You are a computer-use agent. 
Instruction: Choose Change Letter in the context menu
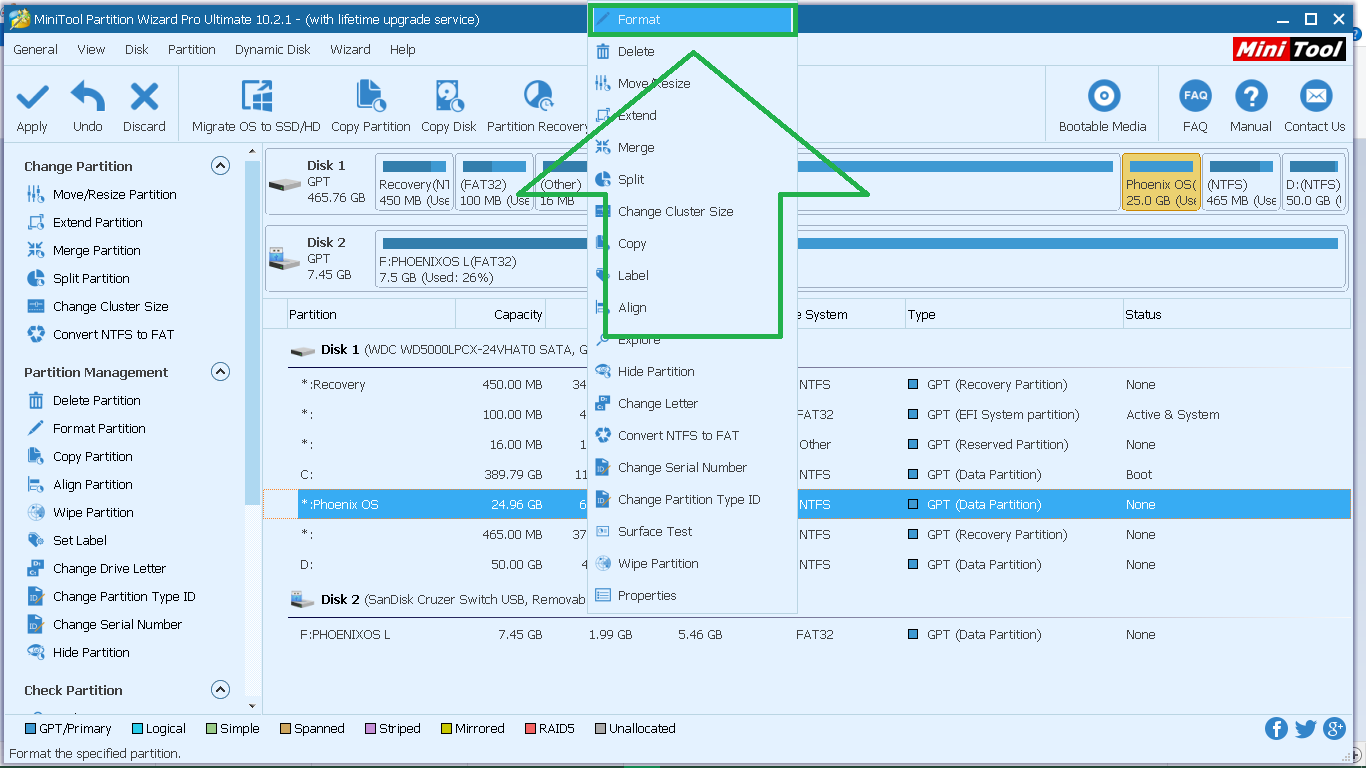(692, 404)
